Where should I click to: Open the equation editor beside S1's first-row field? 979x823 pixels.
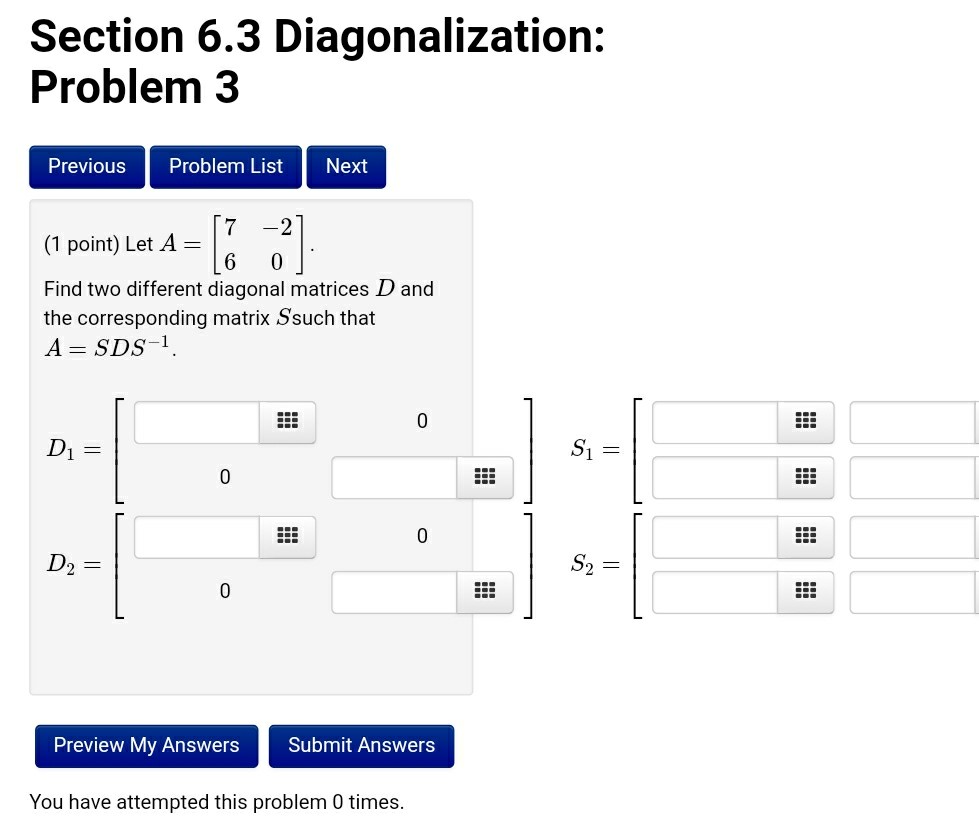click(807, 421)
